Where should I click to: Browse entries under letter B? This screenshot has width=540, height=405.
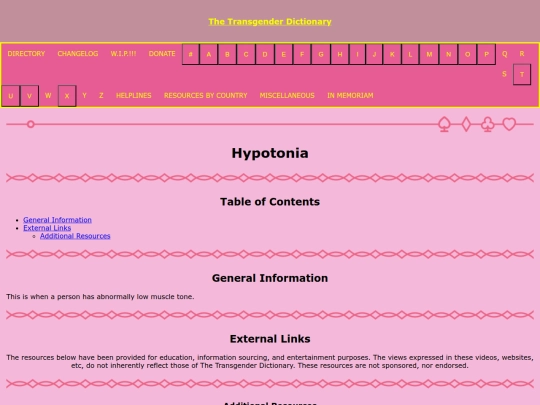point(227,54)
